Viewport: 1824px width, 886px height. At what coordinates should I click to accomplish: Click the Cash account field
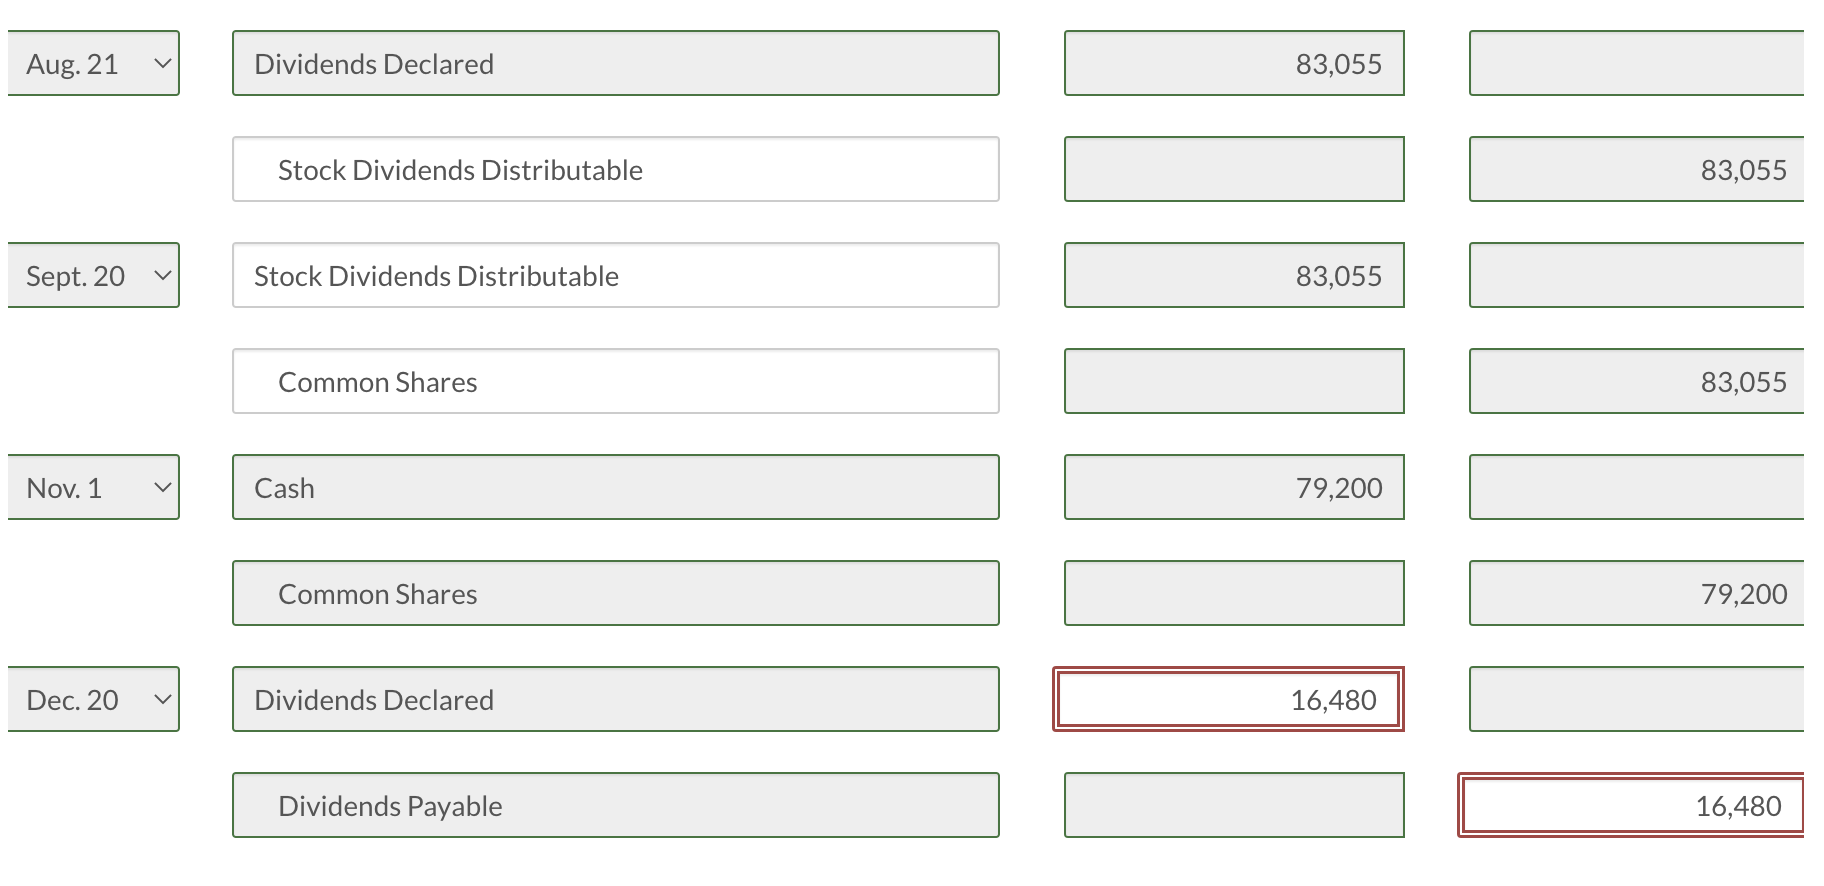616,487
